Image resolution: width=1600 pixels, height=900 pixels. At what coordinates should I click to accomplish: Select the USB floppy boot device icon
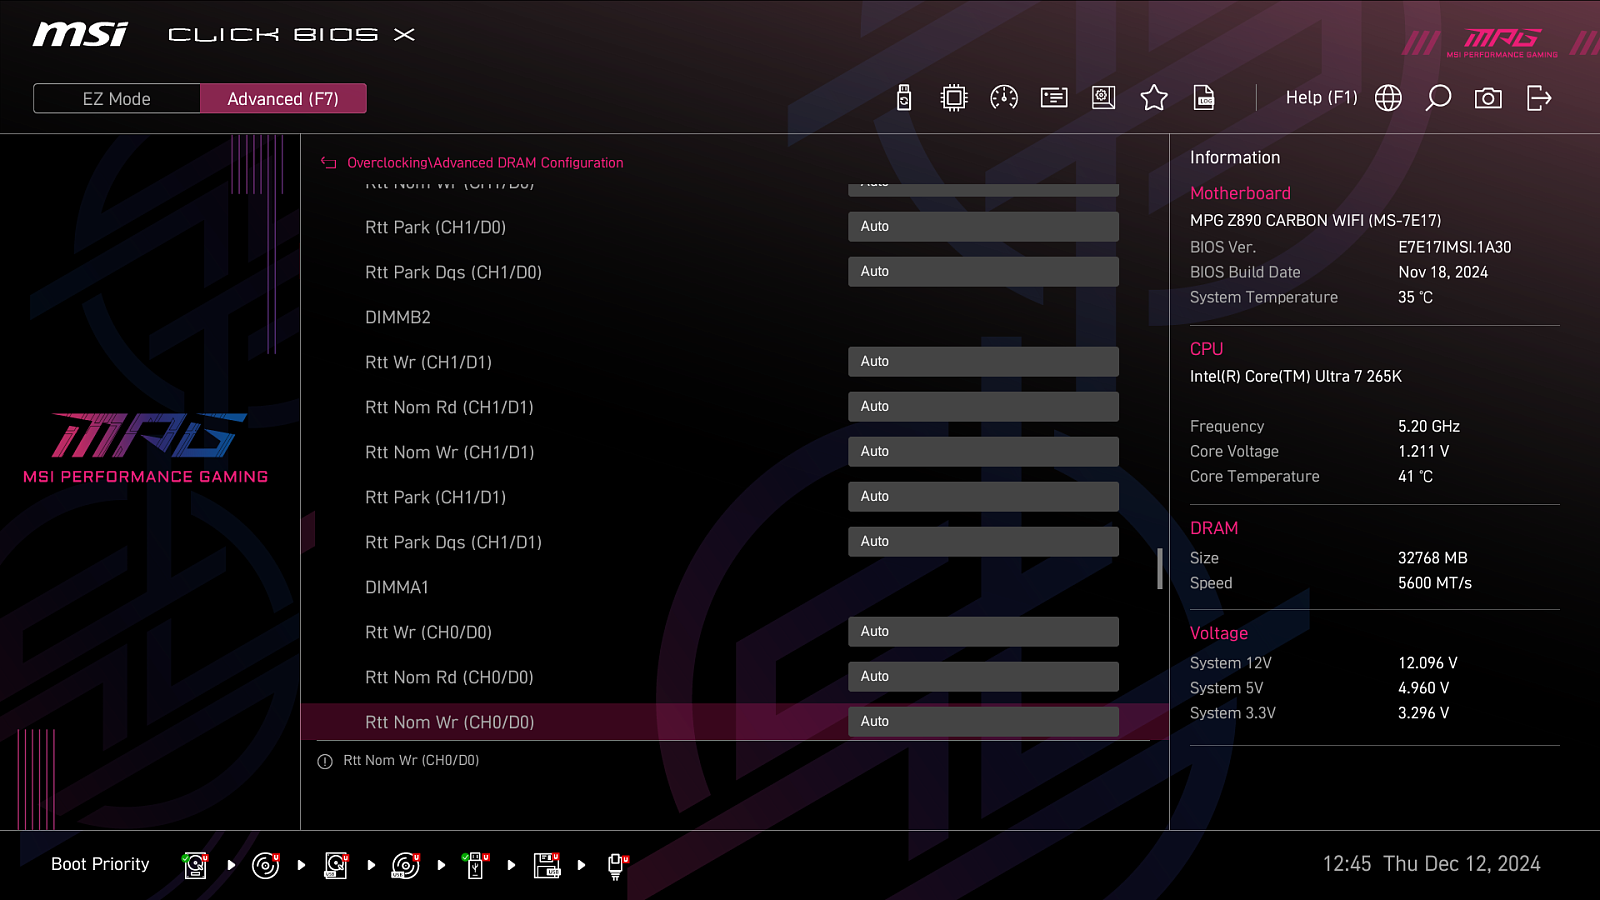(547, 865)
